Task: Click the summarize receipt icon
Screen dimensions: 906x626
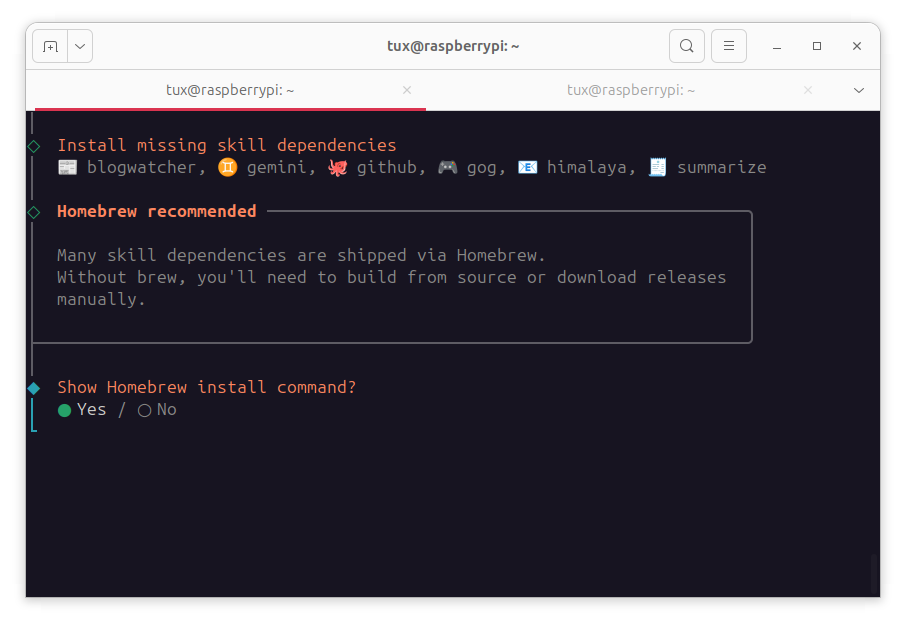Action: 657,168
